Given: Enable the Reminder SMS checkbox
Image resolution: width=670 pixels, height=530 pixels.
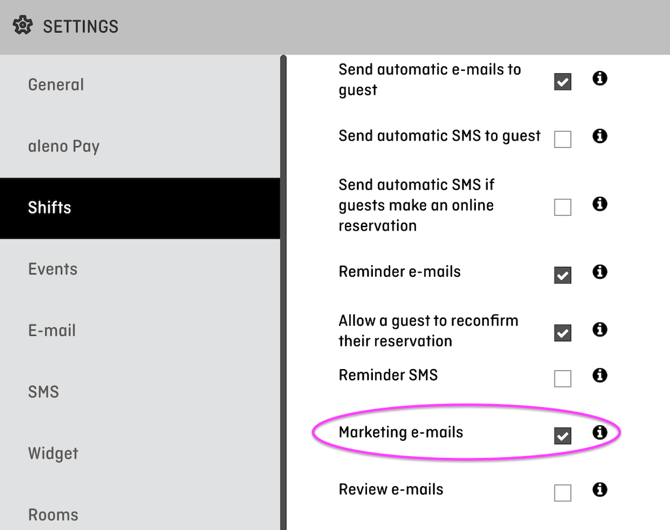Looking at the screenshot, I should (x=562, y=379).
